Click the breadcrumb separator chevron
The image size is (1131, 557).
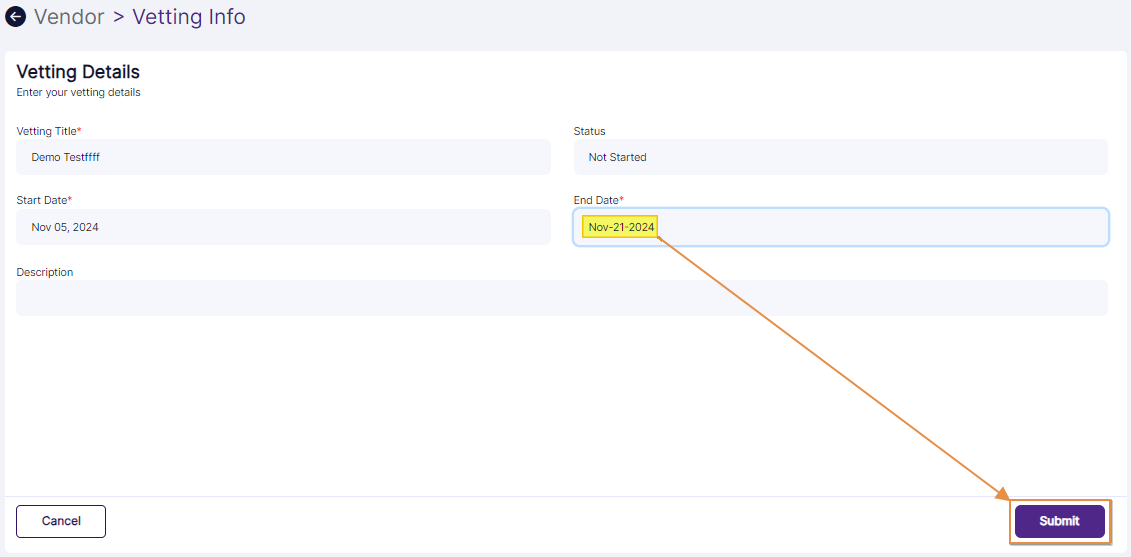pyautogui.click(x=118, y=18)
